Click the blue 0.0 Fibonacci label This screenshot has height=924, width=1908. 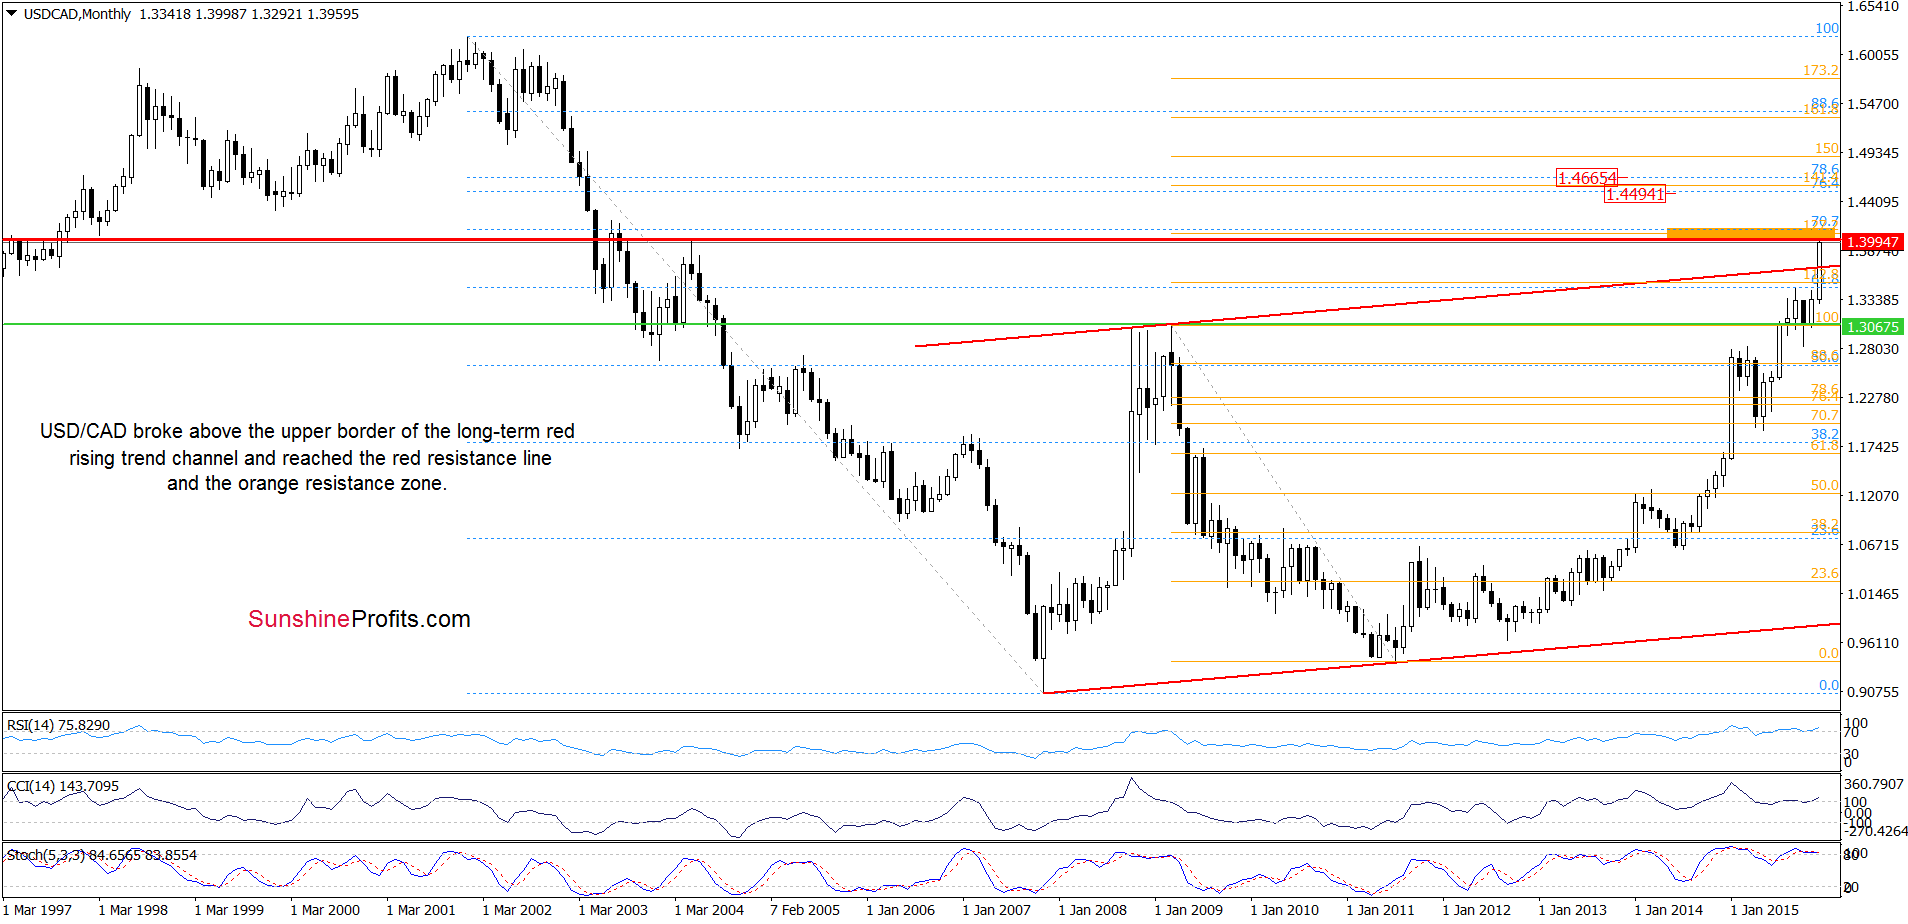pos(1829,685)
